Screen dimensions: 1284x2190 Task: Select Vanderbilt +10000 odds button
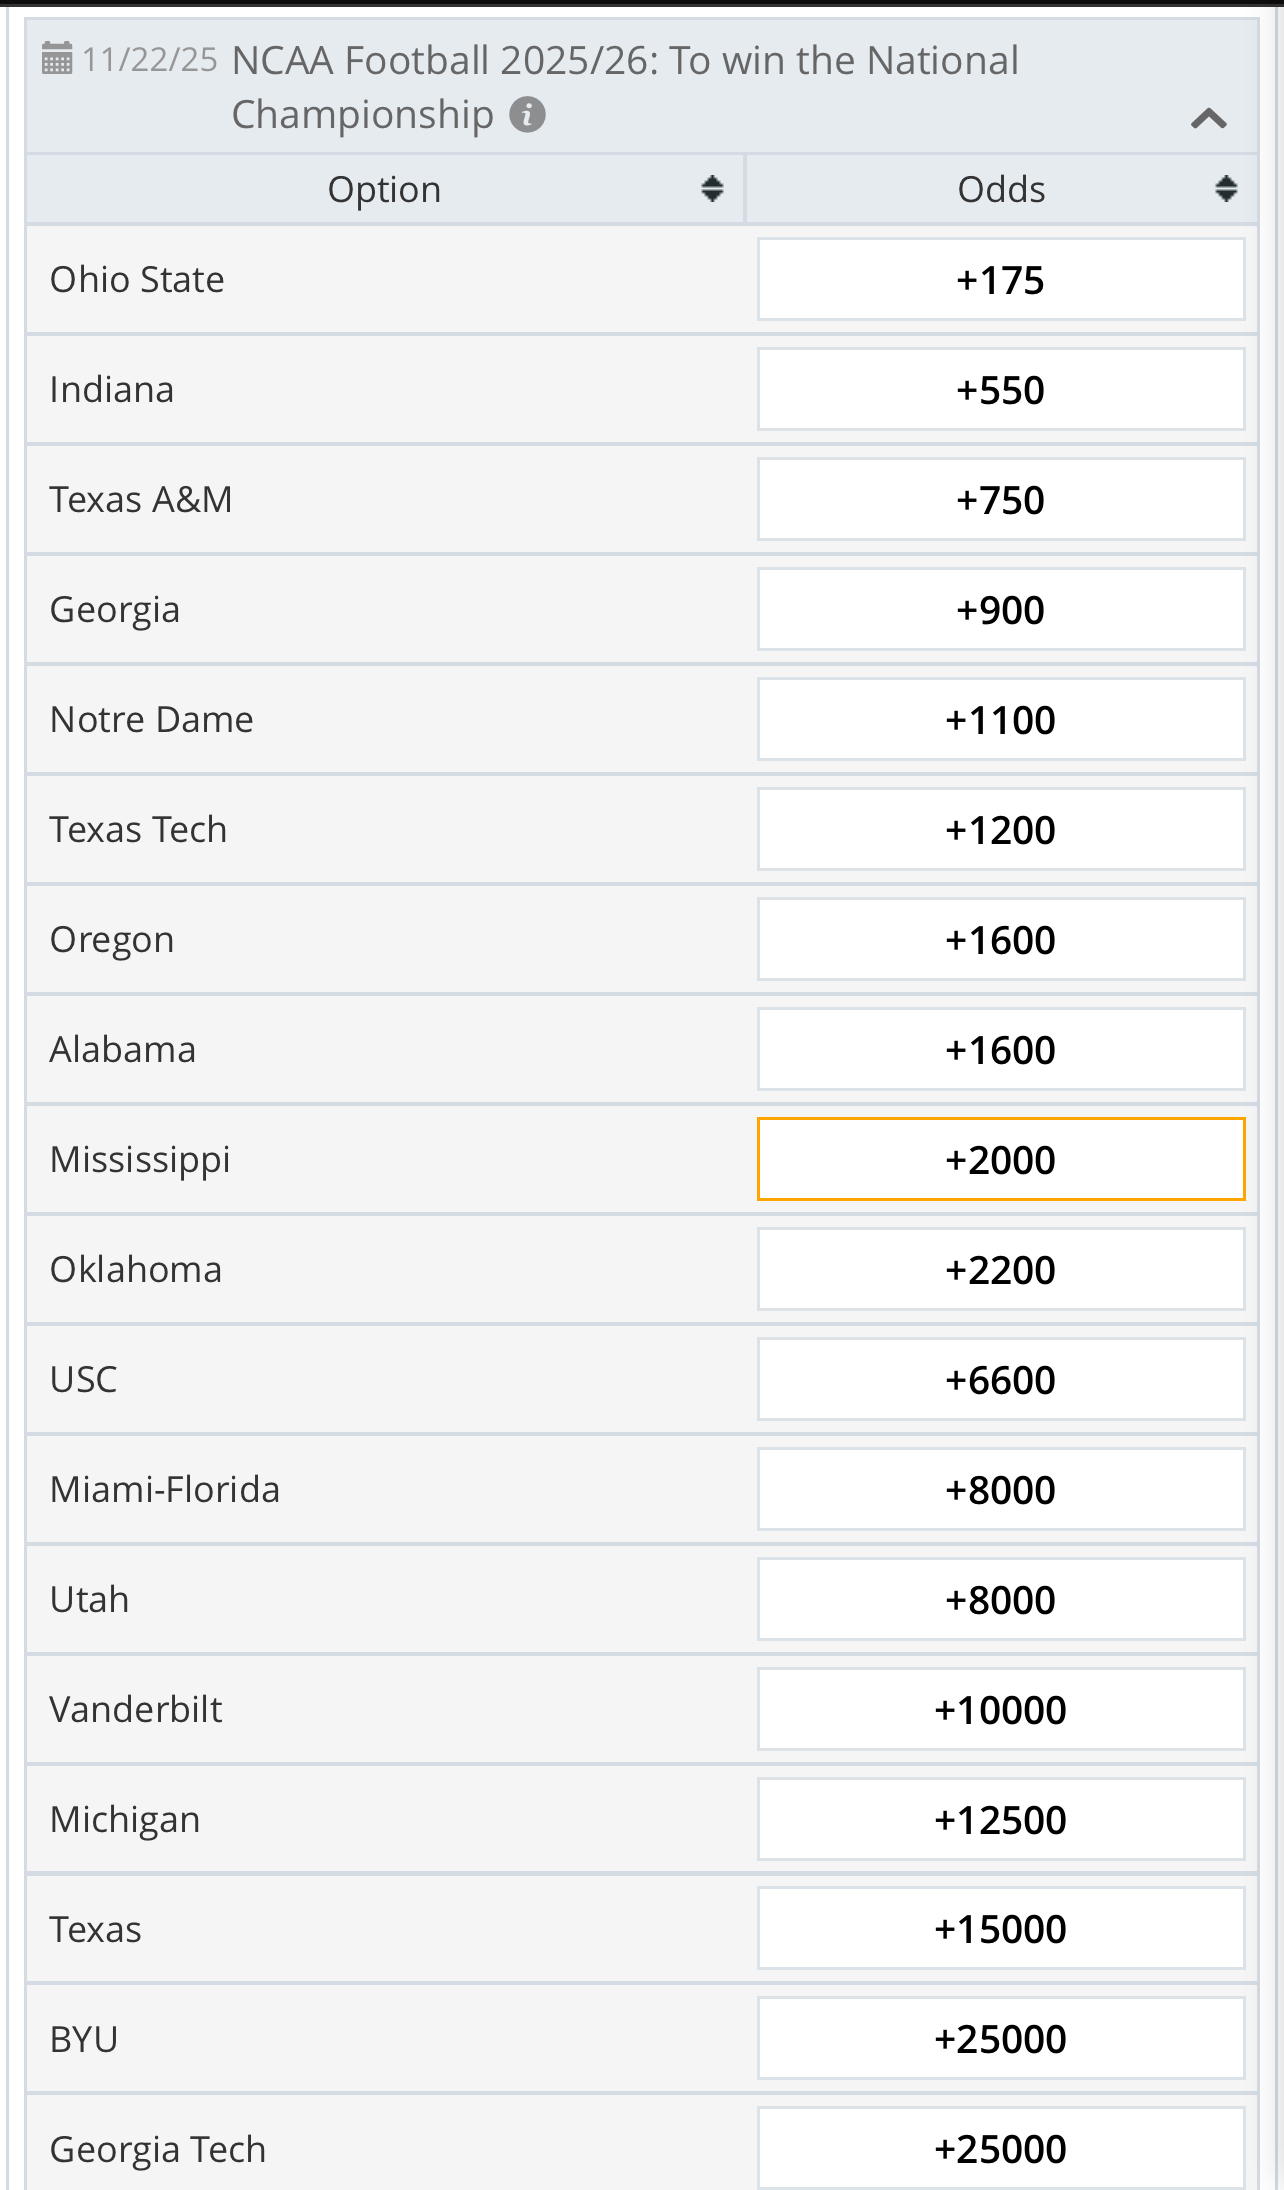(1000, 1710)
